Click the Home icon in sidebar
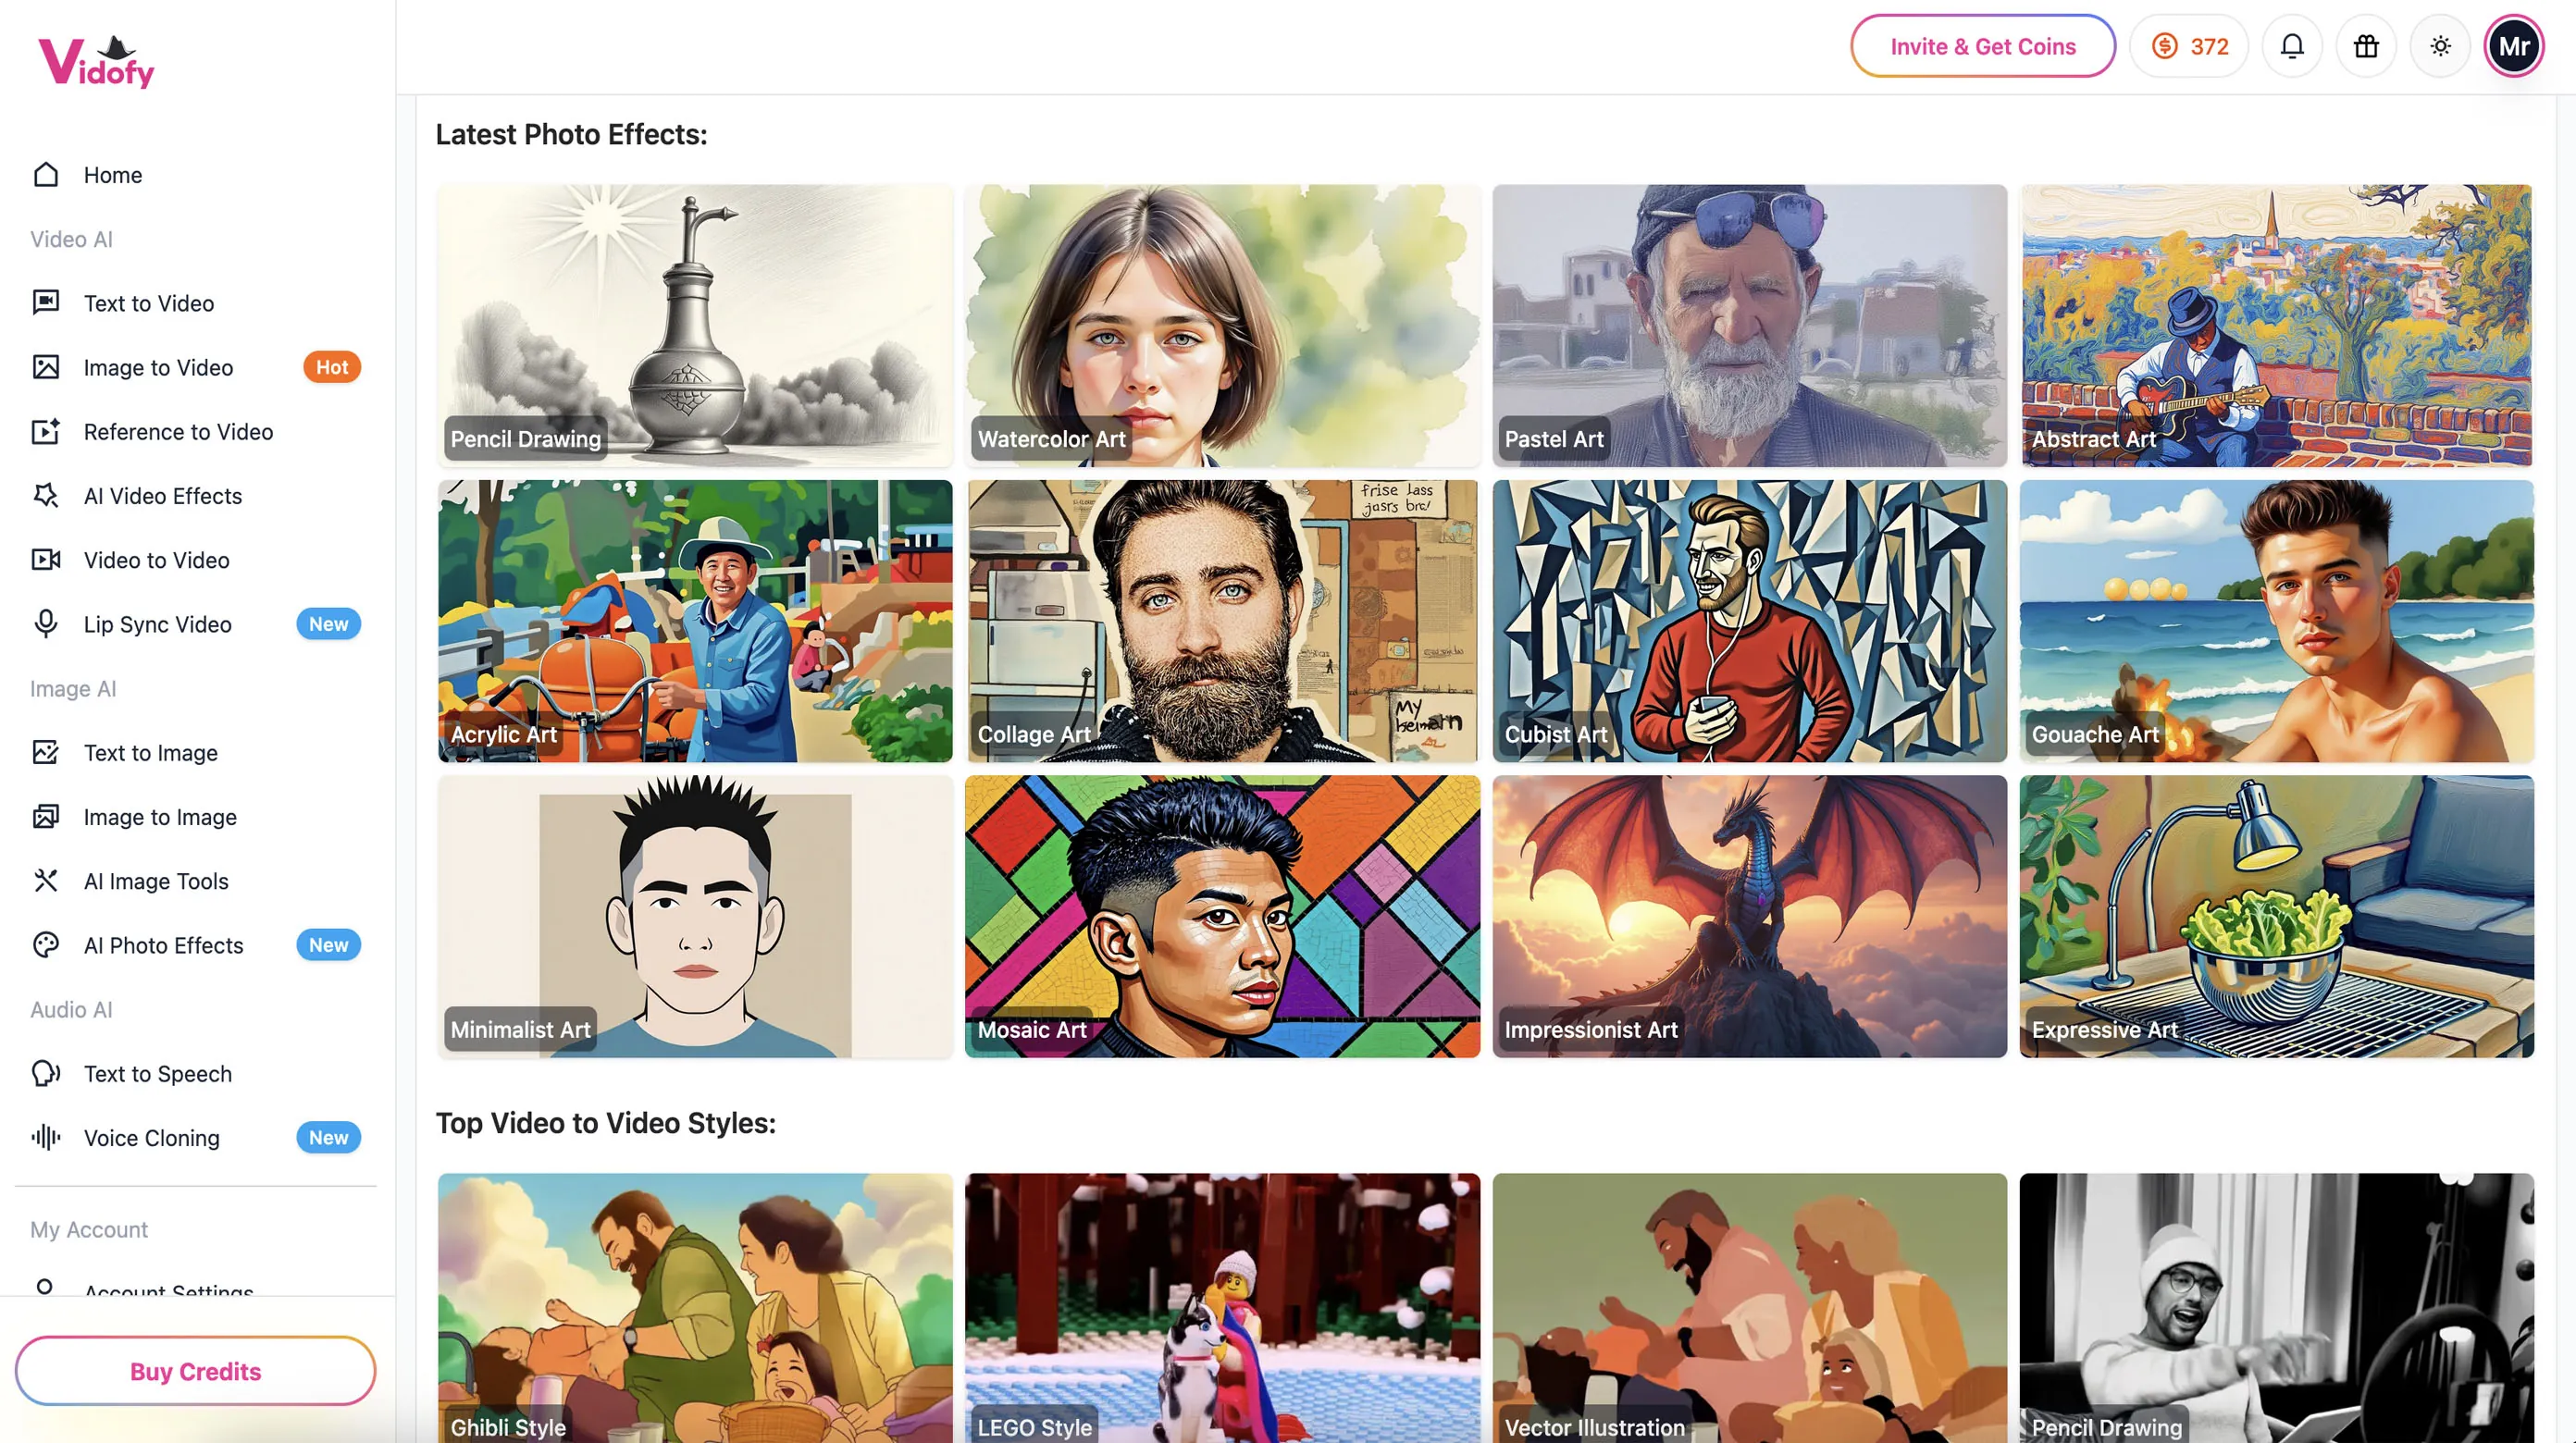This screenshot has height=1443, width=2576. pos(46,175)
